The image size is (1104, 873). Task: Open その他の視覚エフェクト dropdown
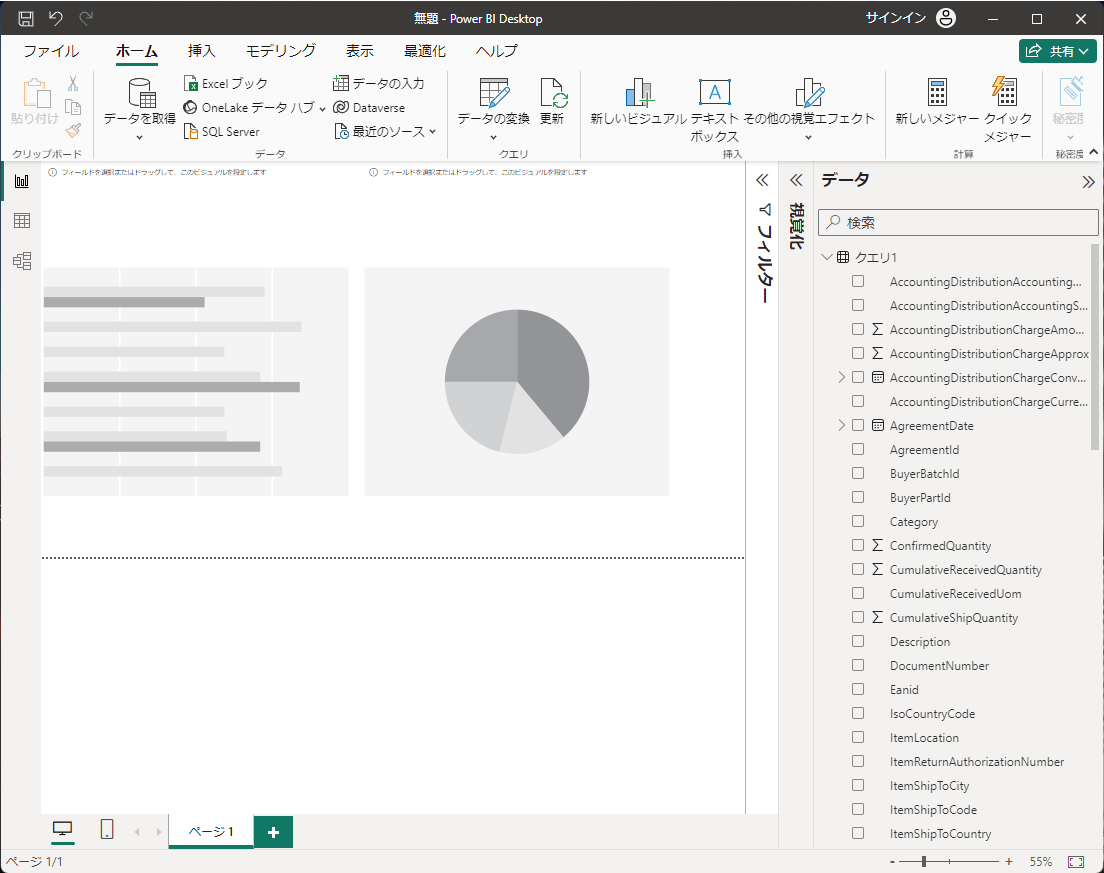(808, 137)
